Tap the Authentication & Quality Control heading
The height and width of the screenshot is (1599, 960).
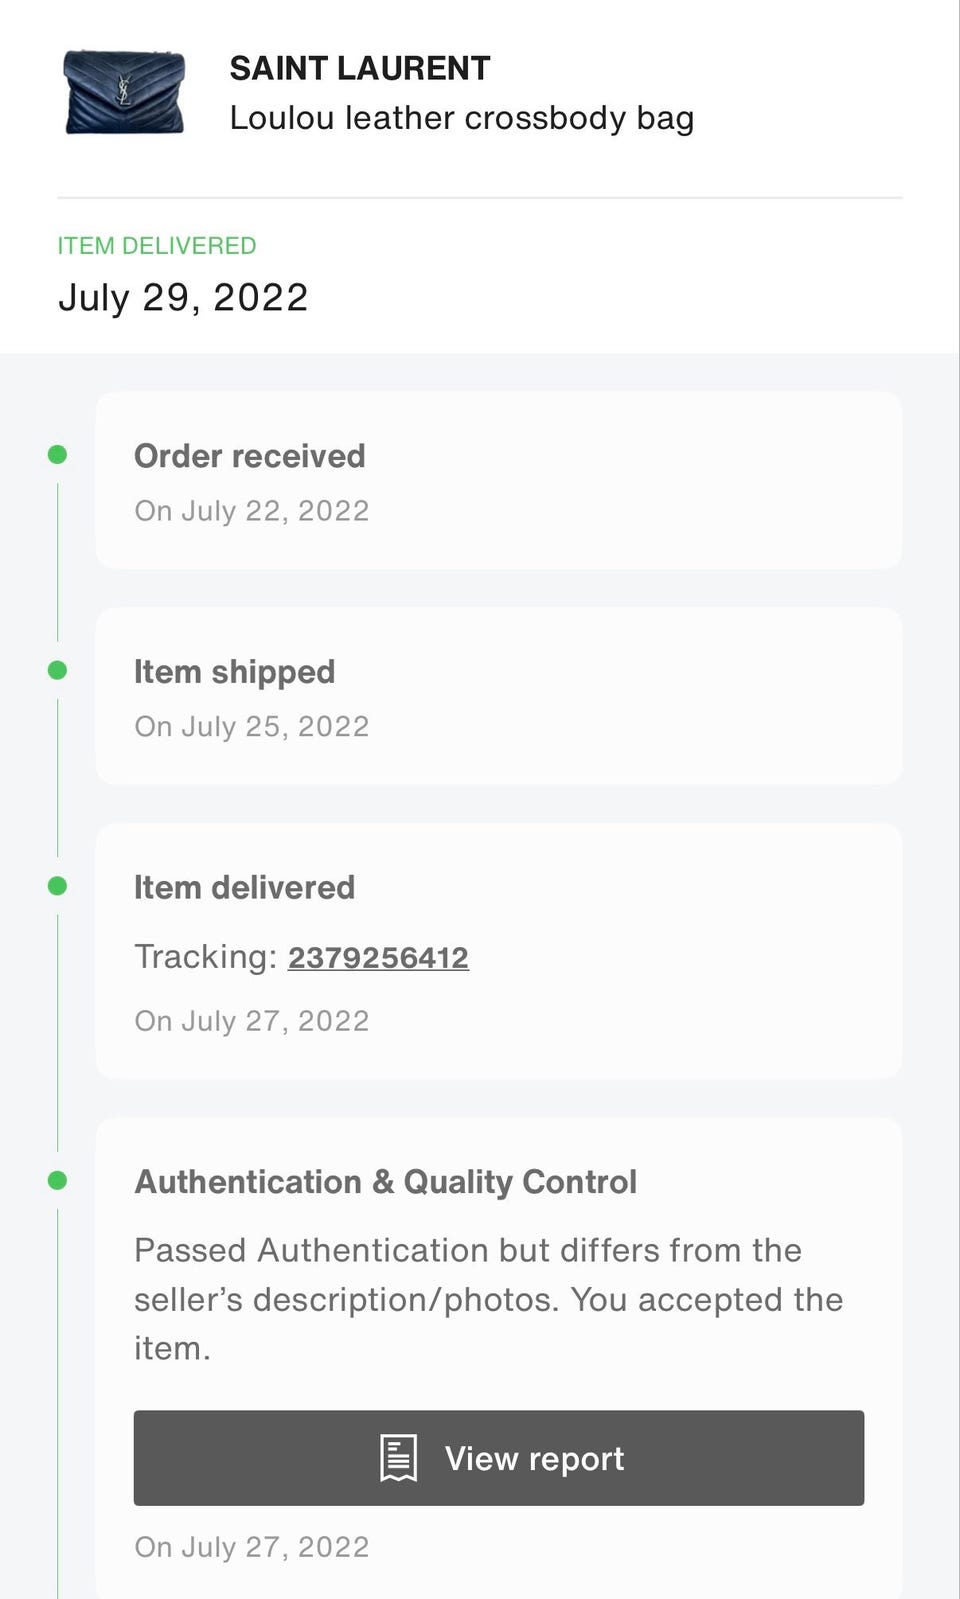coord(386,1182)
